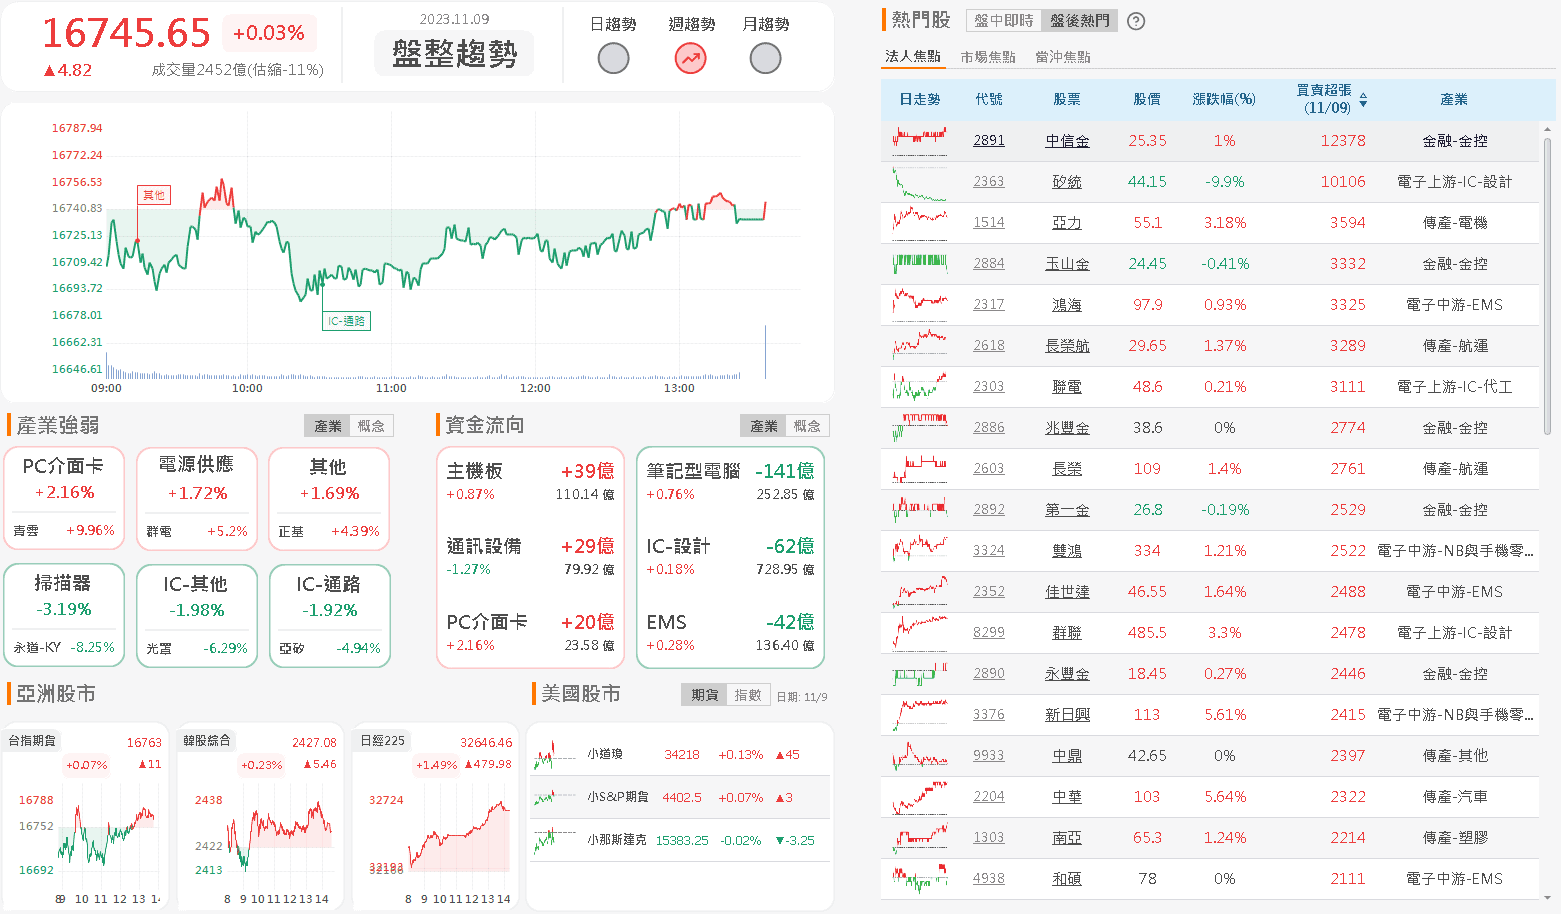
Task: Click the 玉山金 daily trend mini chart
Action: pos(920,264)
